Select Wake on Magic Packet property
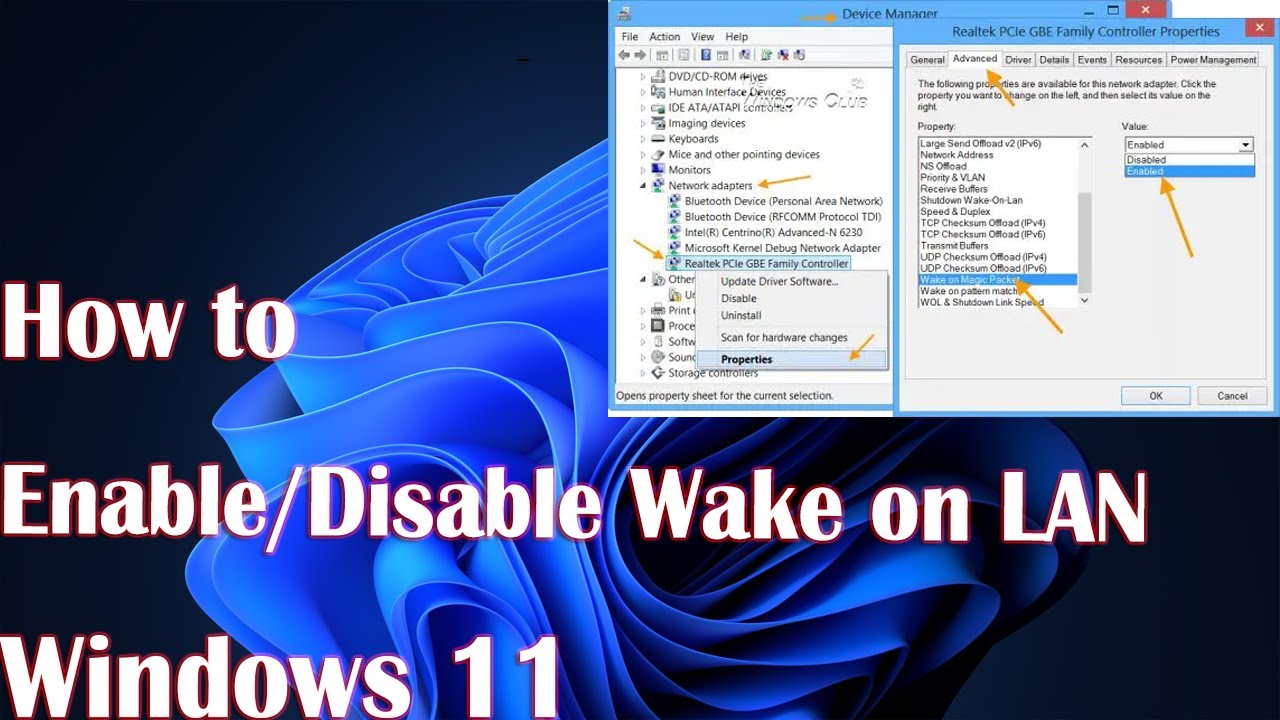 tap(966, 280)
